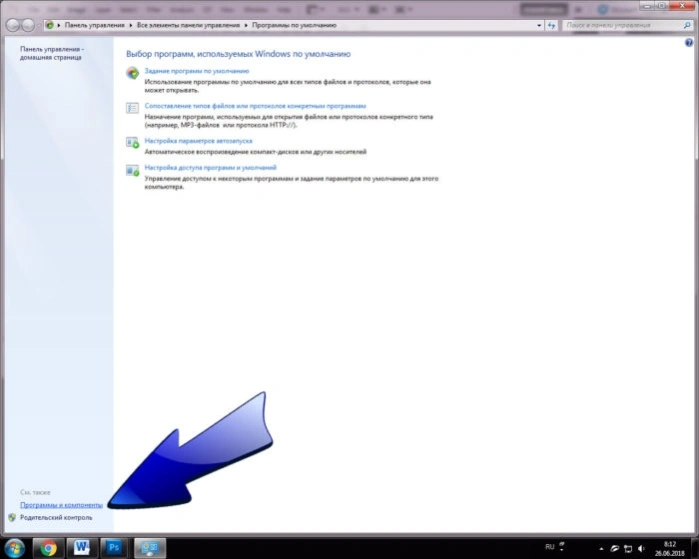Click the tray icon left of the flag
699x559 pixels.
pos(614,548)
